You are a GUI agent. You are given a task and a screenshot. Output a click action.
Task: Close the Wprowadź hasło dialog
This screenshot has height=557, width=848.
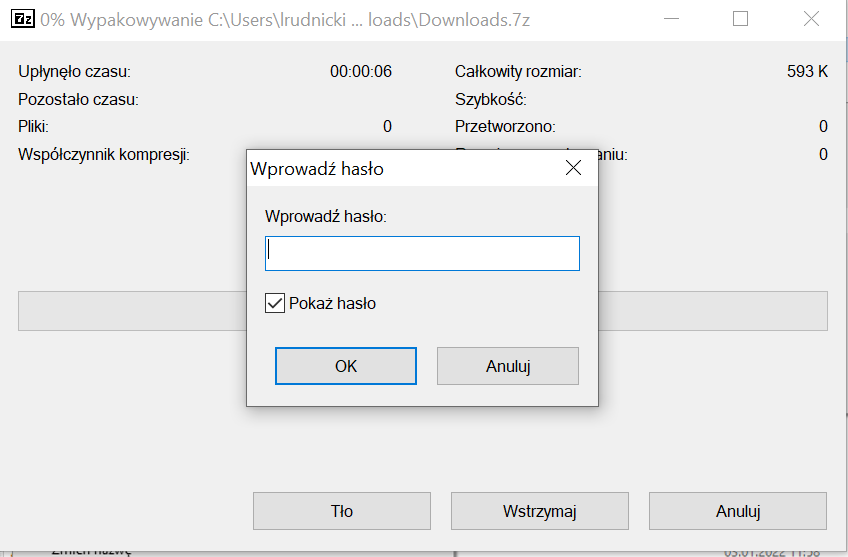point(573,168)
